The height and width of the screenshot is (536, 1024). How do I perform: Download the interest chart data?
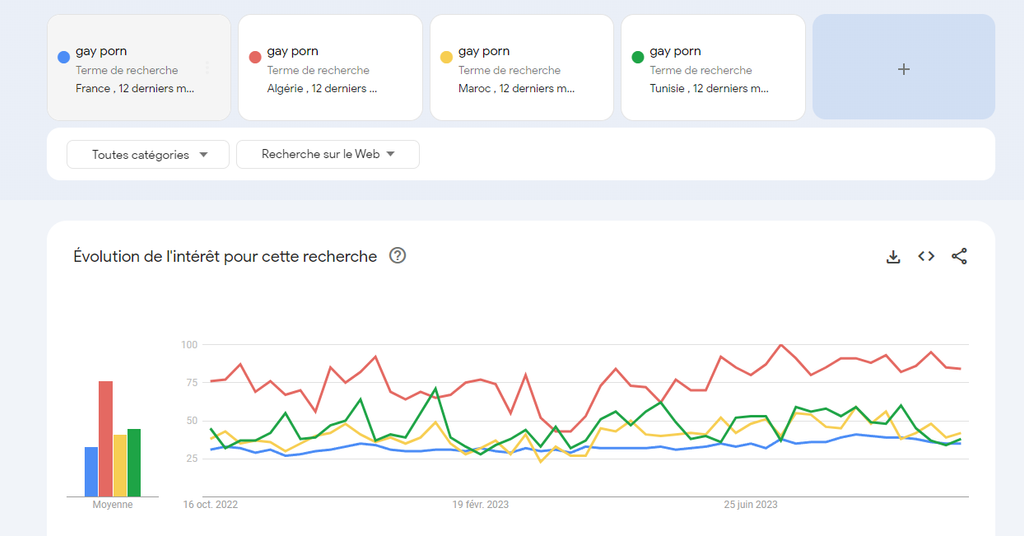[893, 257]
